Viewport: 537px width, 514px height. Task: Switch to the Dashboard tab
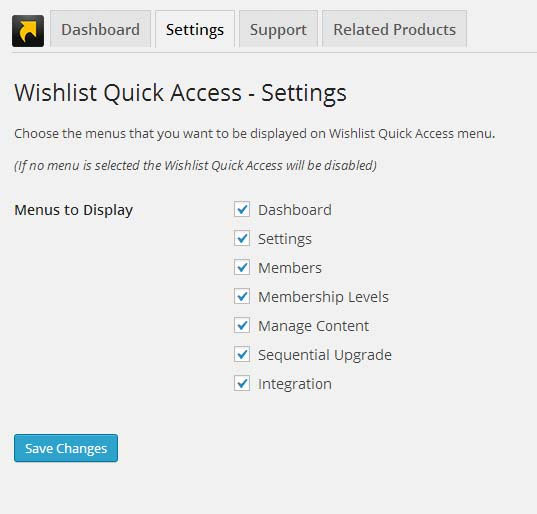pos(100,29)
